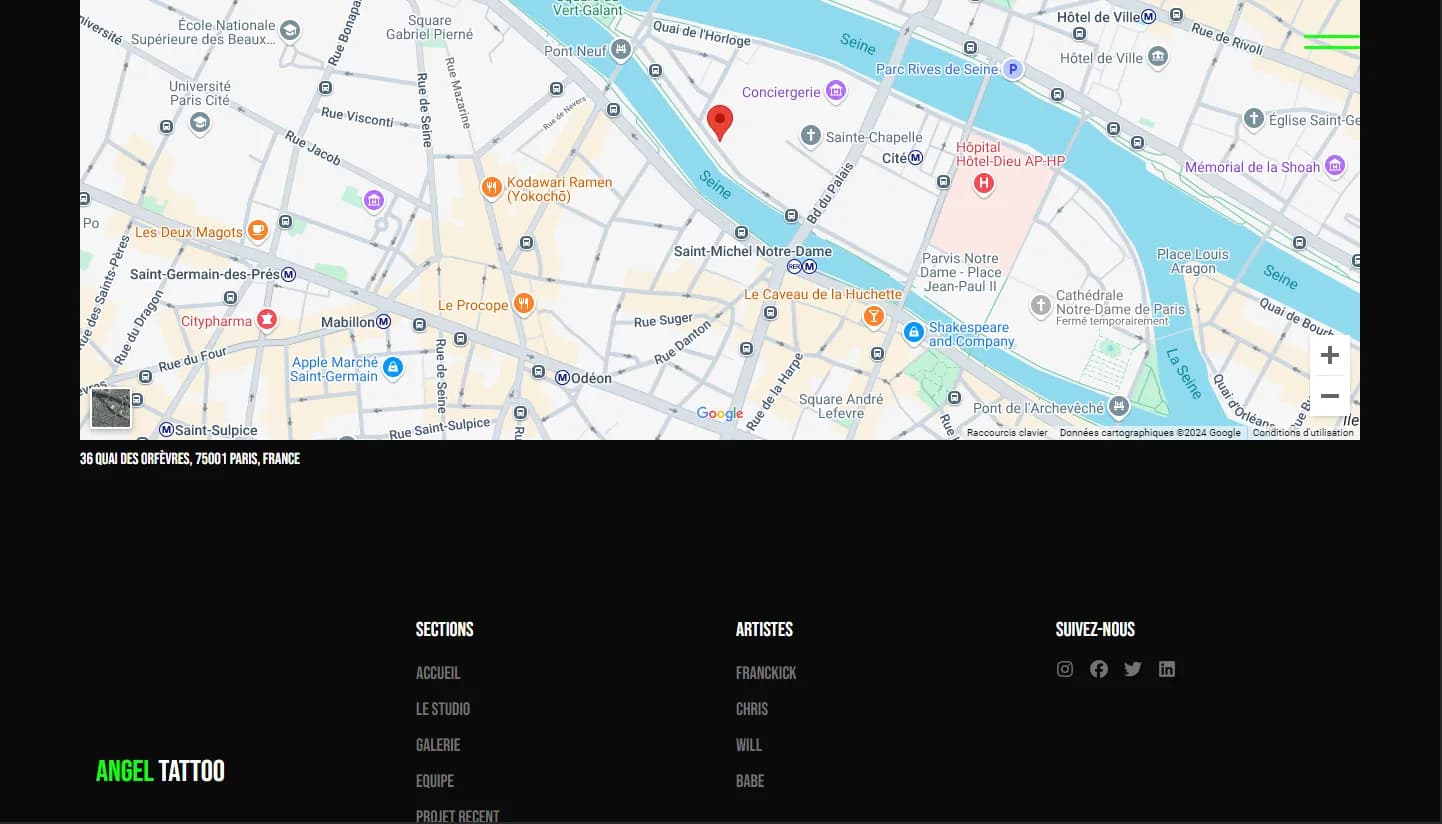1442x824 pixels.
Task: Click the red location pin on the map
Action: coord(720,122)
